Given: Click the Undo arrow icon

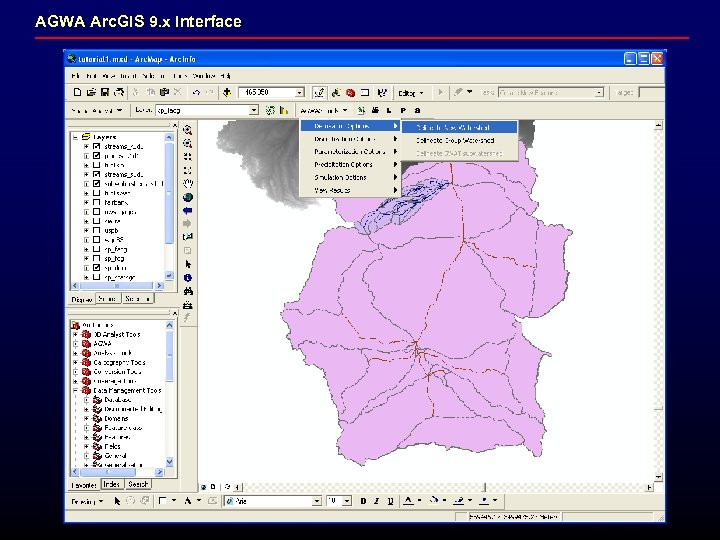Looking at the screenshot, I should click(196, 92).
